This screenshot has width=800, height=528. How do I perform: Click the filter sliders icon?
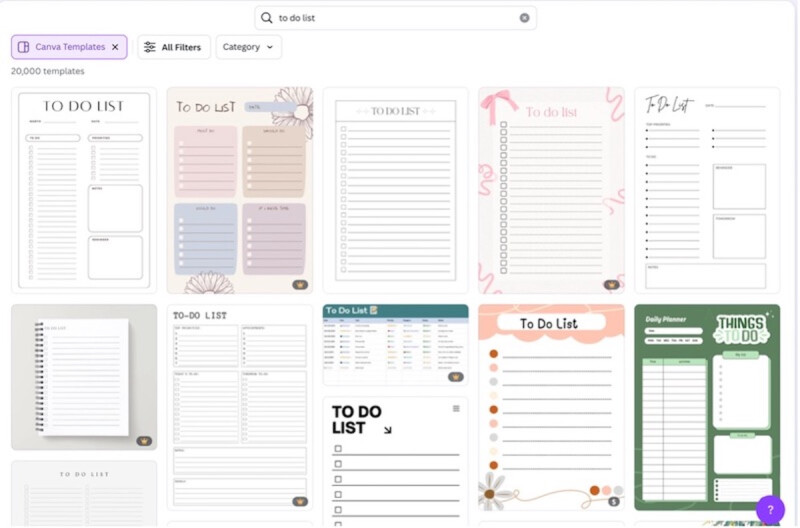pyautogui.click(x=149, y=47)
